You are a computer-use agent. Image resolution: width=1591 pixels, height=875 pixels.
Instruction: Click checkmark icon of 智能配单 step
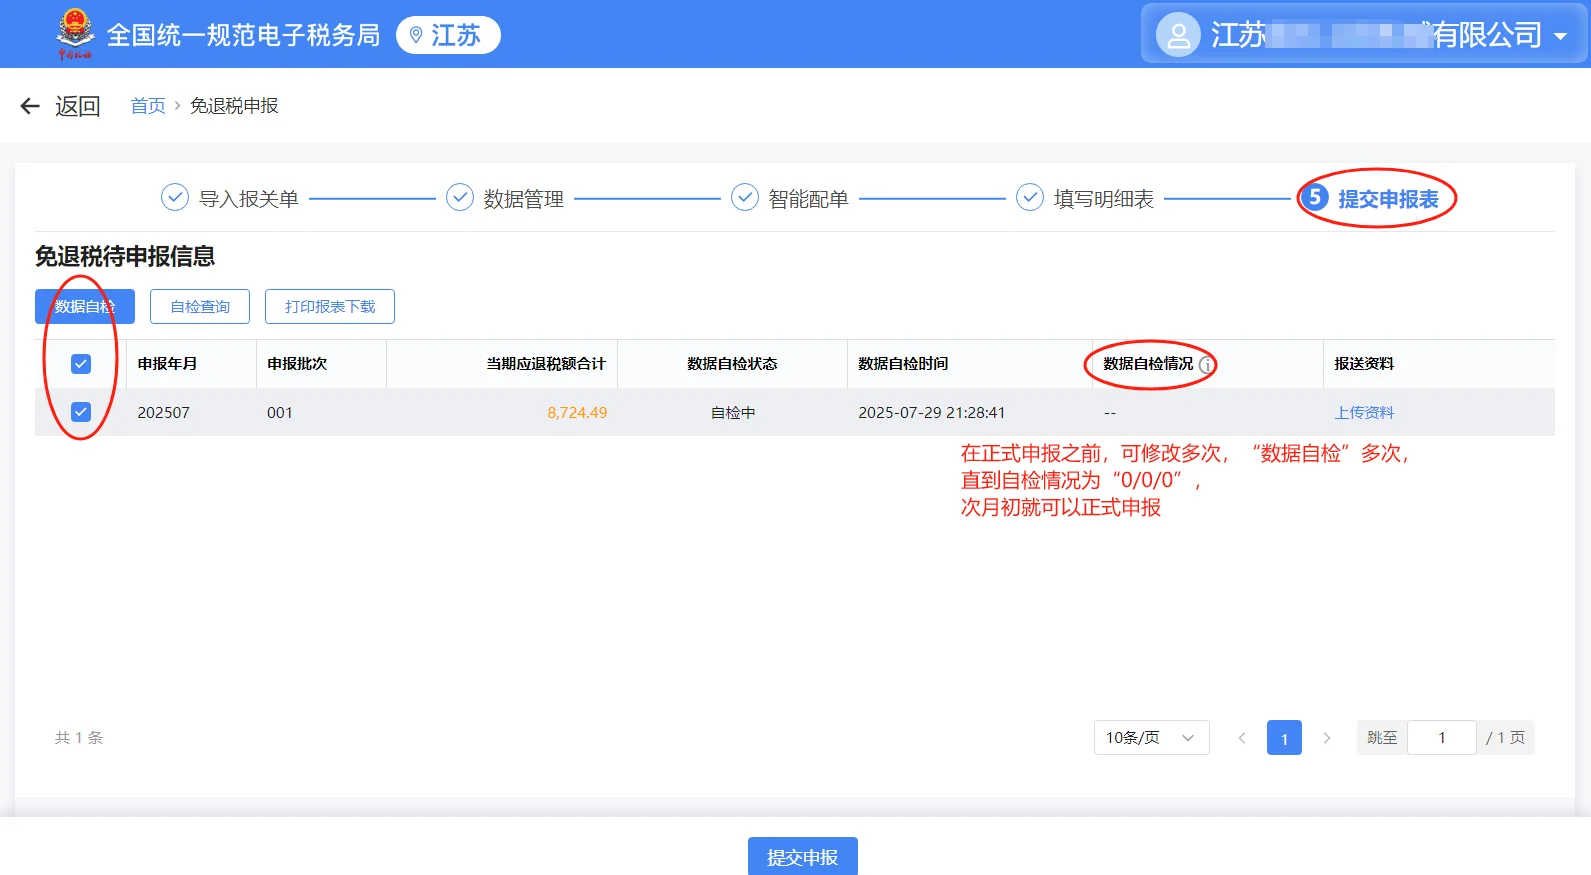click(745, 197)
